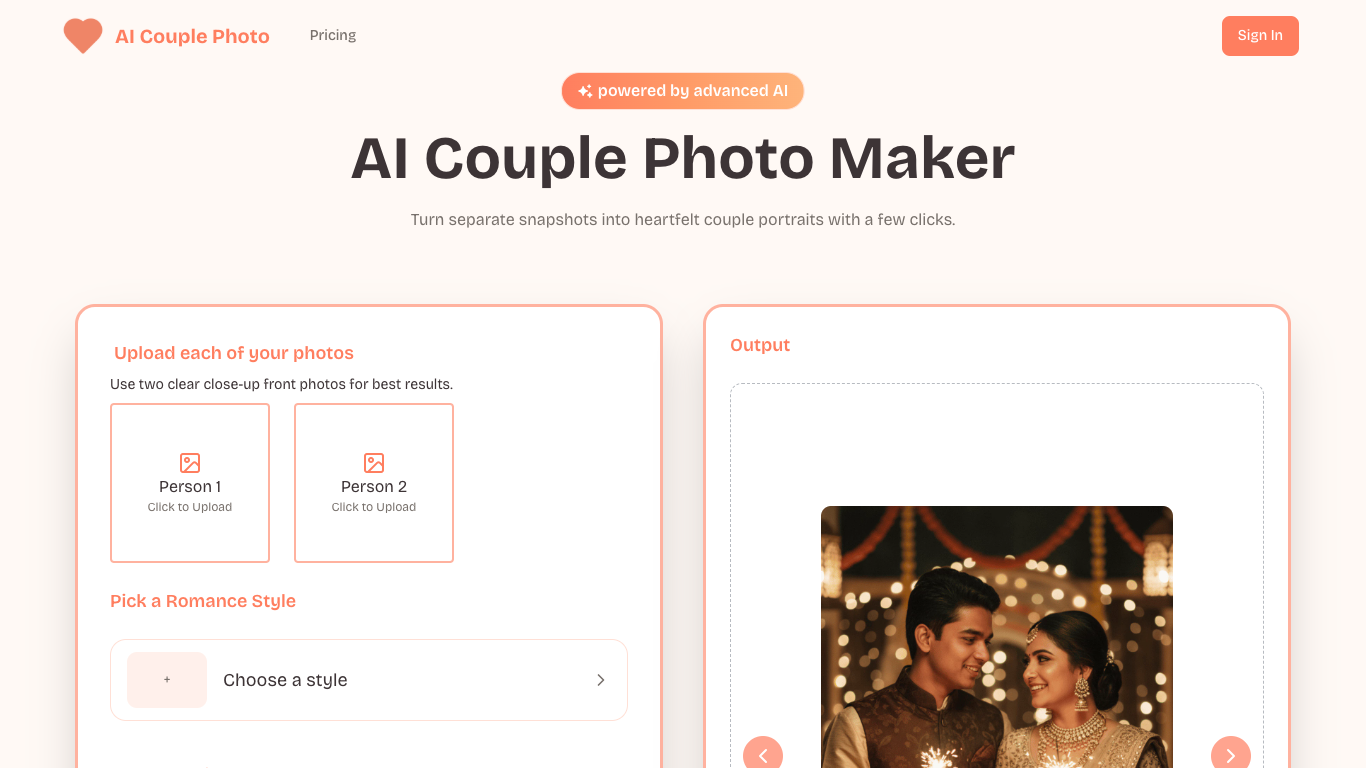
Task: Click the Sign In button
Action: (1260, 36)
